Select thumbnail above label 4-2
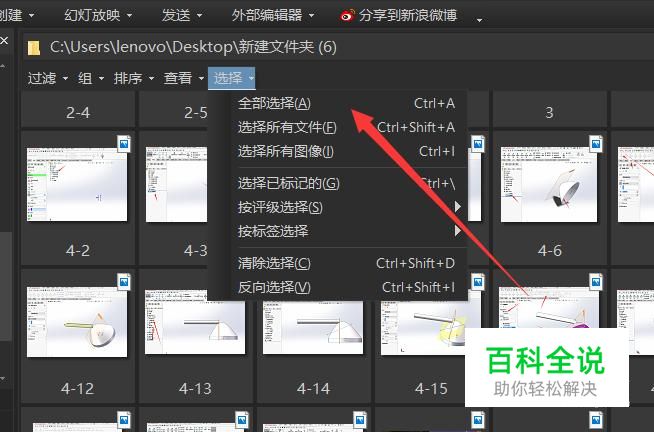 [77, 184]
